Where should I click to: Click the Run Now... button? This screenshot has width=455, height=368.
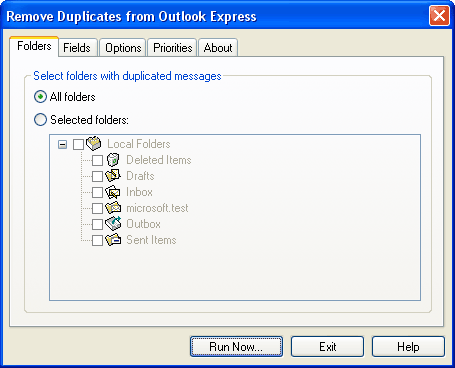point(236,347)
